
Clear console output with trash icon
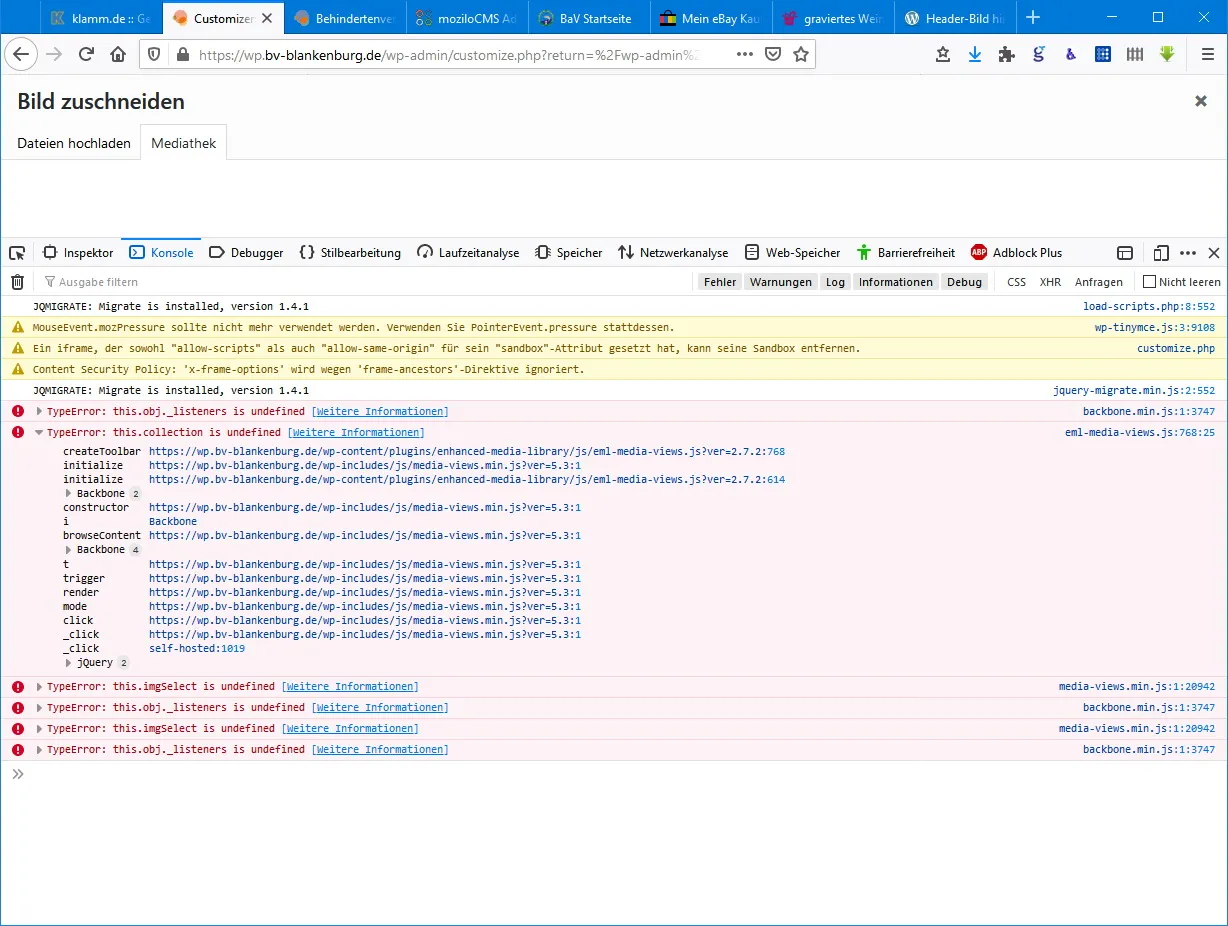[17, 282]
